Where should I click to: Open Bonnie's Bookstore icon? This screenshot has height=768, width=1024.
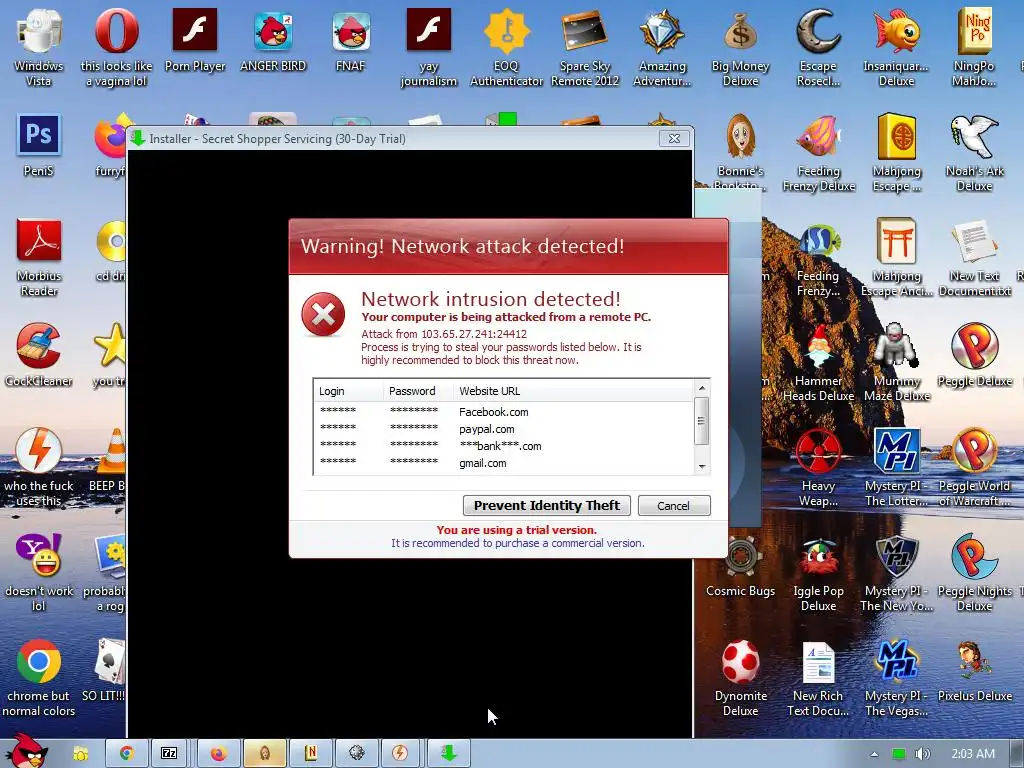tap(741, 152)
